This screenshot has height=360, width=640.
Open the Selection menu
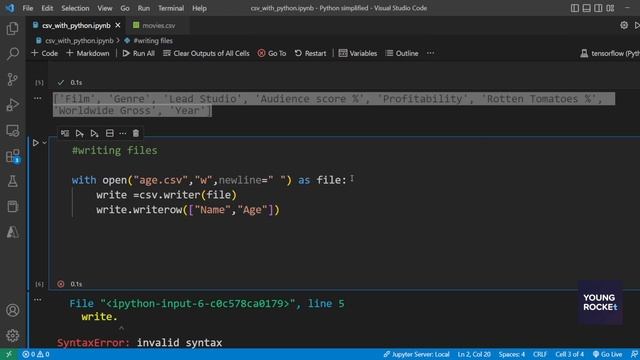pyautogui.click(x=75, y=8)
